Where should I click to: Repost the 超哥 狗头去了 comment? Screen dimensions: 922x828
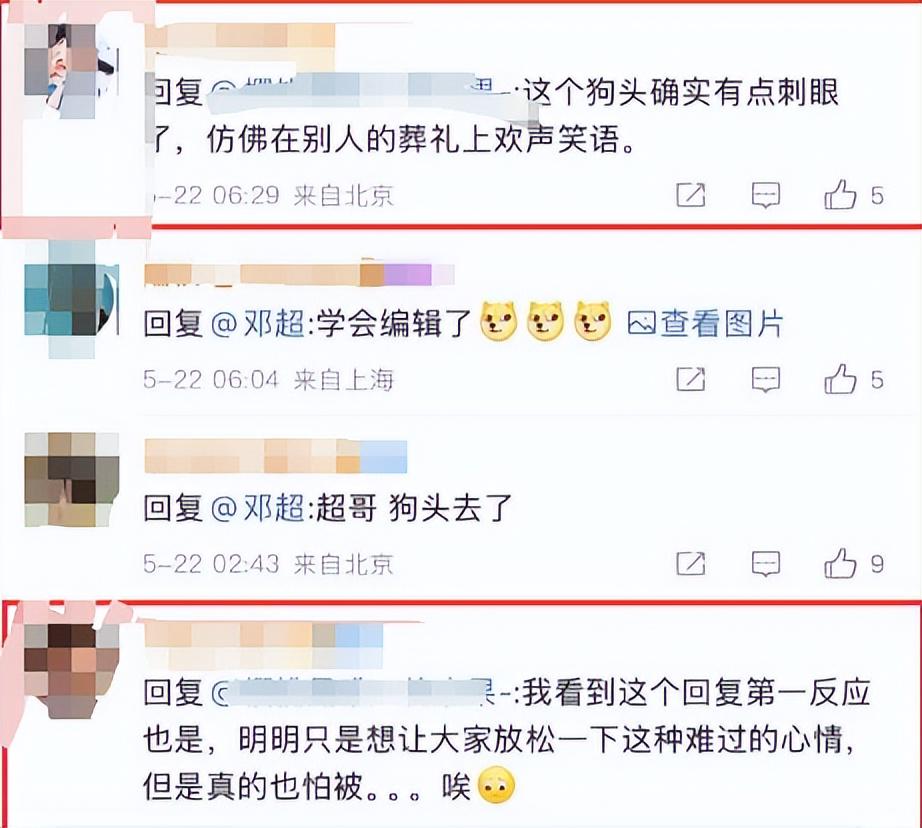click(x=691, y=563)
